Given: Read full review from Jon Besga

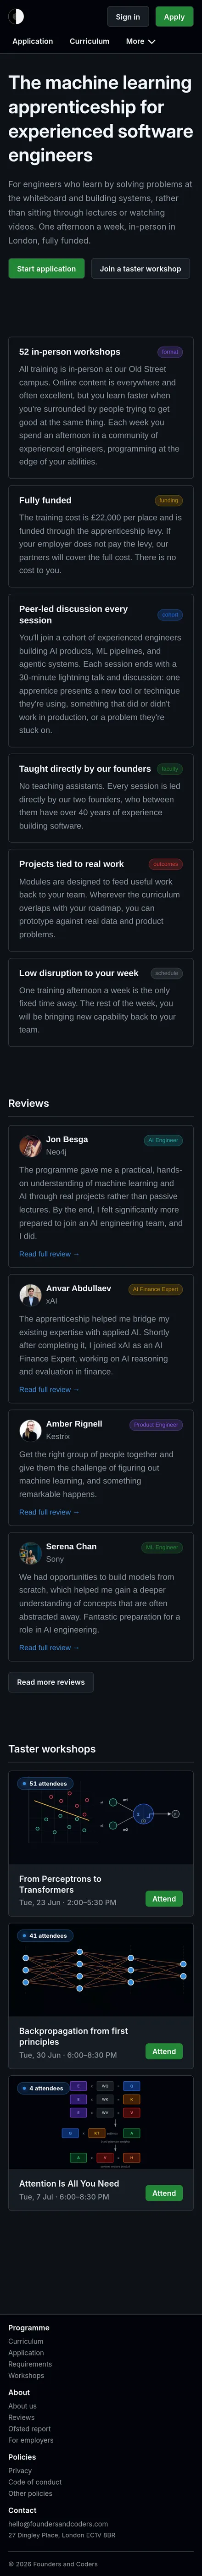Looking at the screenshot, I should 49,1253.
